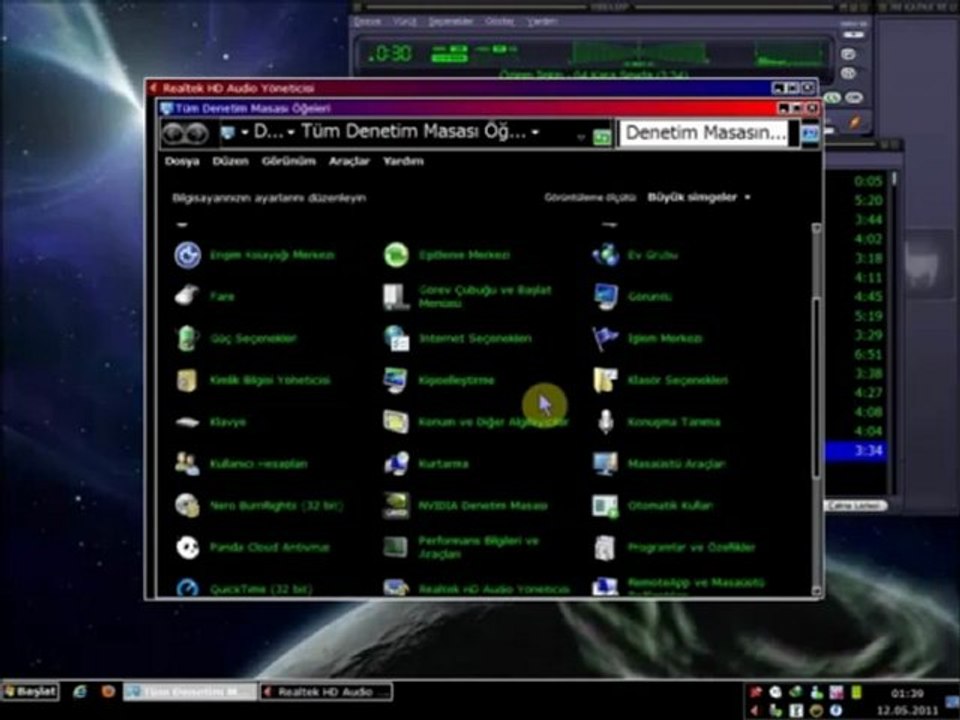The height and width of the screenshot is (720, 960).
Task: Open Konum ve Diğer Algılayıcılar
Action: tap(475, 422)
